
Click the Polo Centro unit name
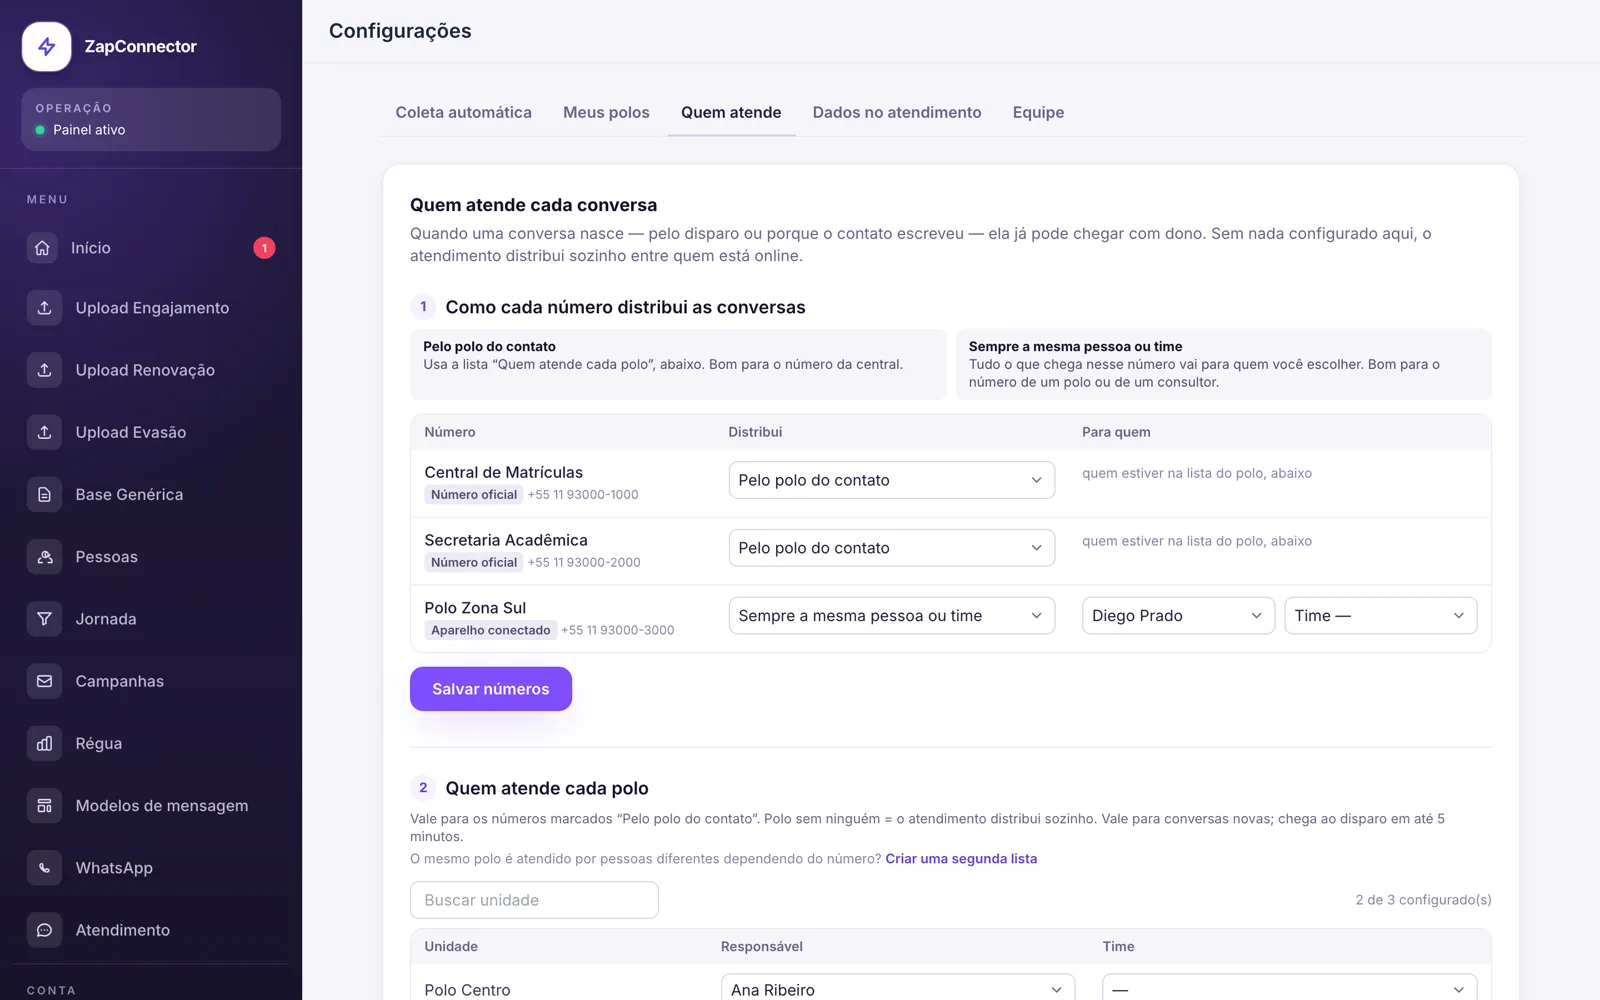coord(467,990)
